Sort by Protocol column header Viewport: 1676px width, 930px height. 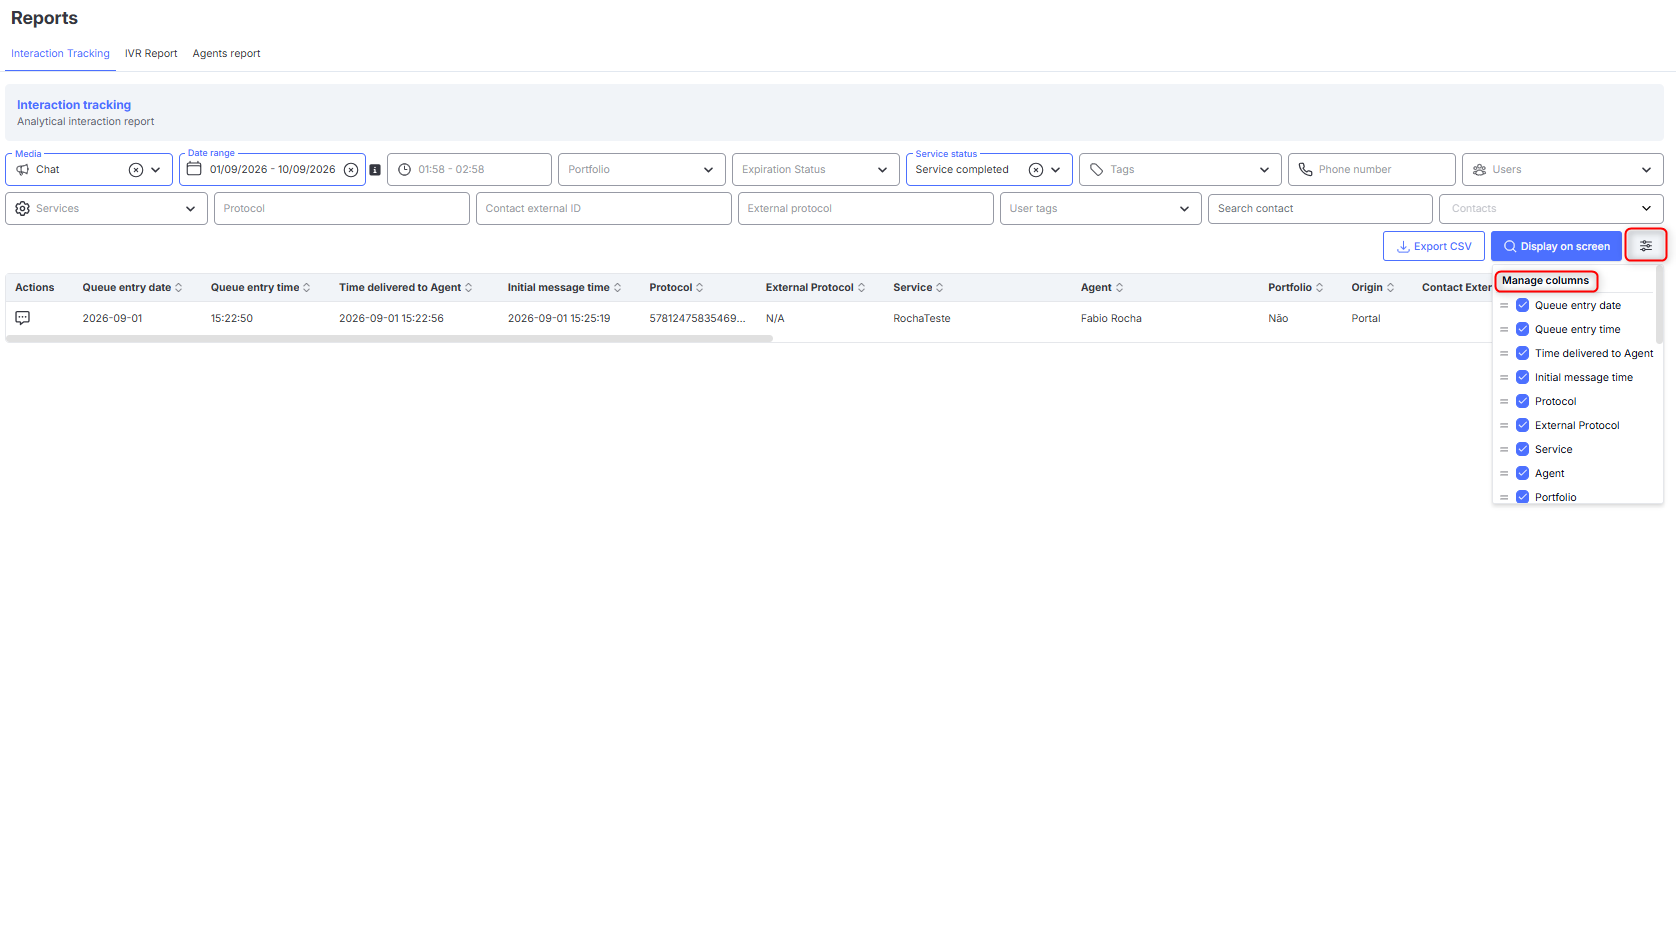699,288
